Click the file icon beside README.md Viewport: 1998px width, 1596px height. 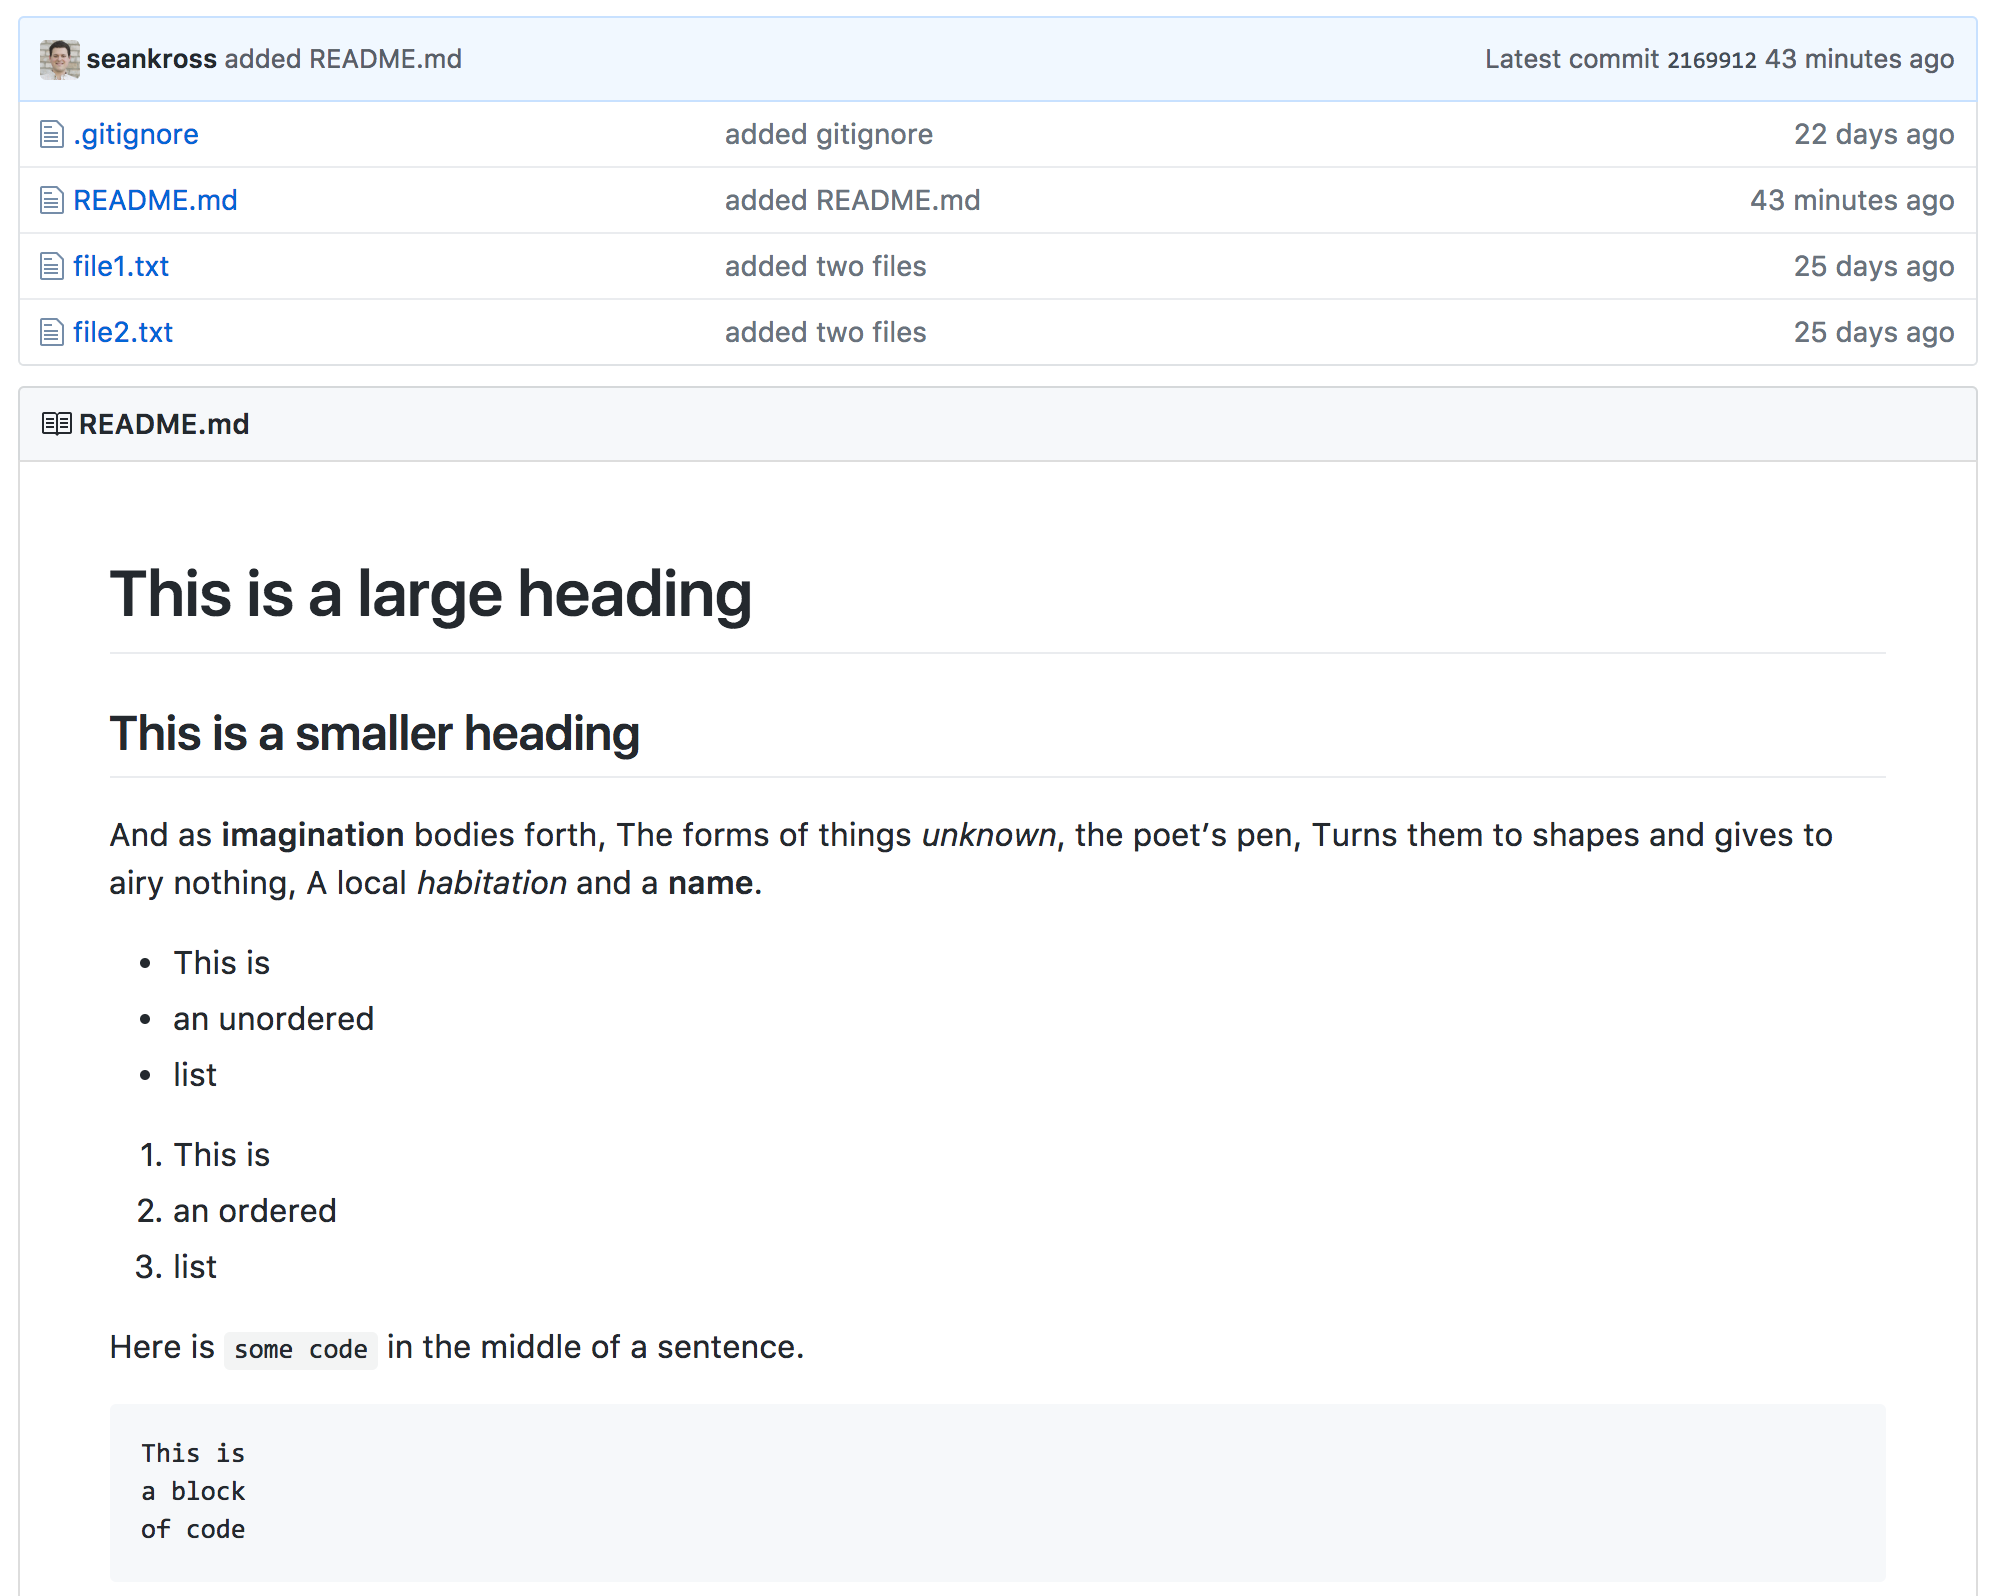[x=51, y=200]
